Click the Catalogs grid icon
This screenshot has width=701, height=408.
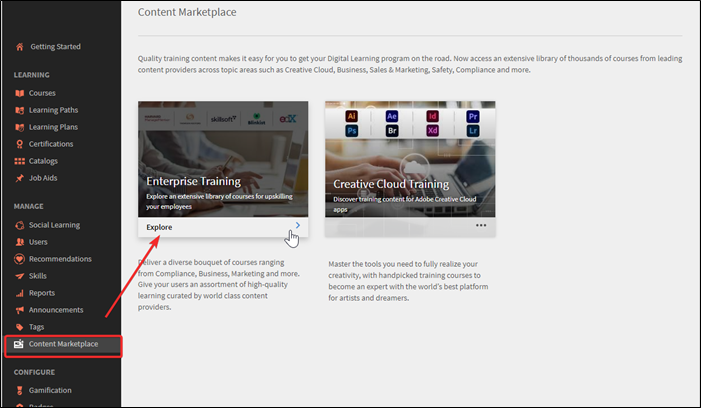(20, 161)
